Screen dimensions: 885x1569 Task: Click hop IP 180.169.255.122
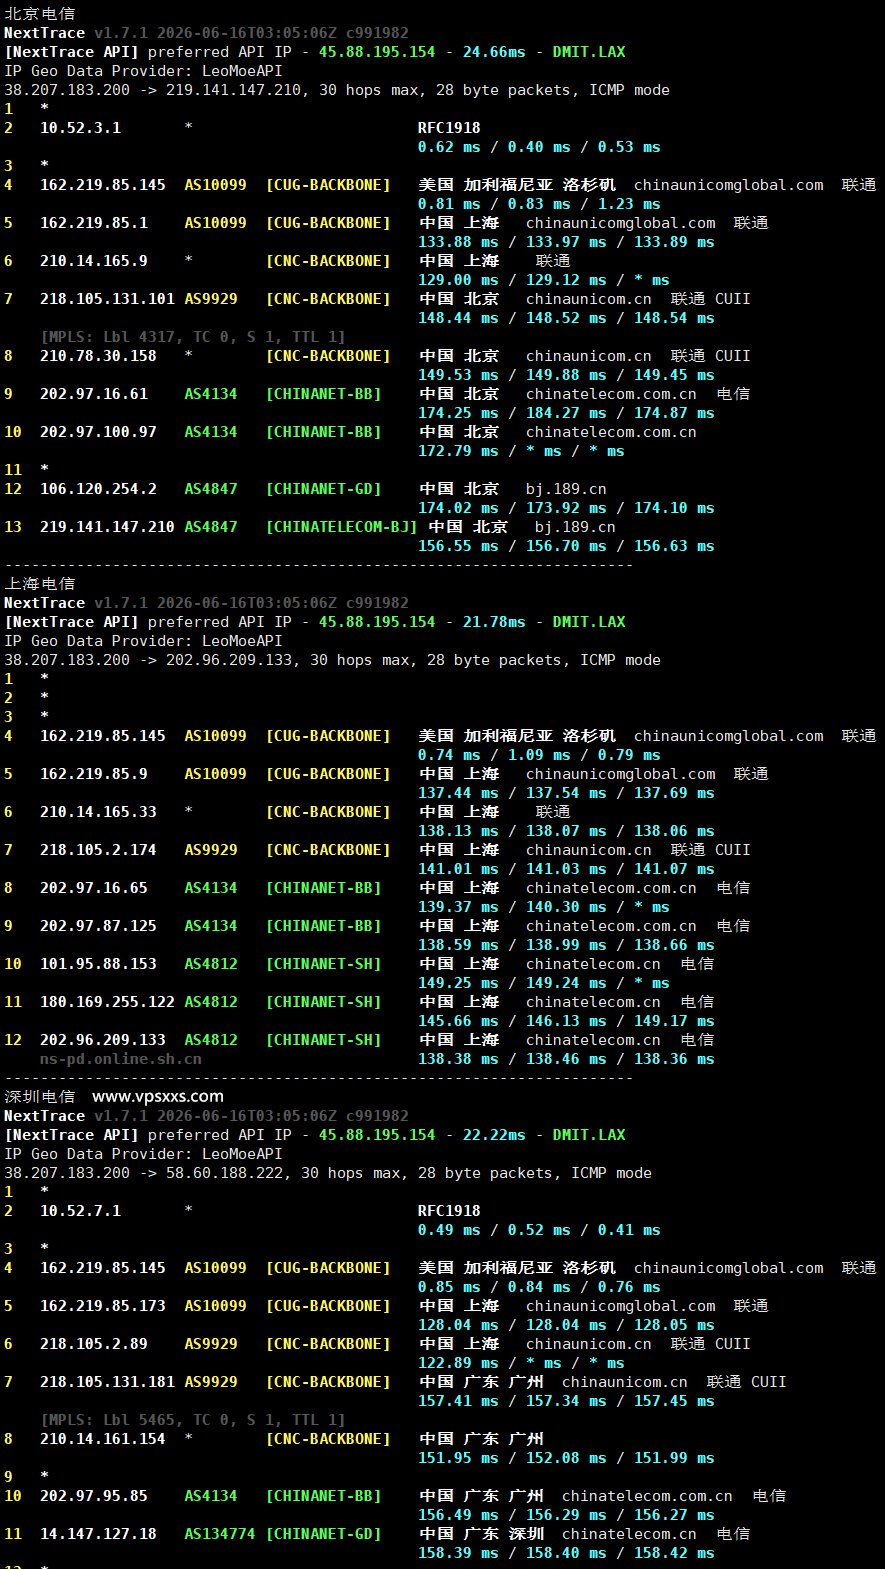tap(107, 1002)
